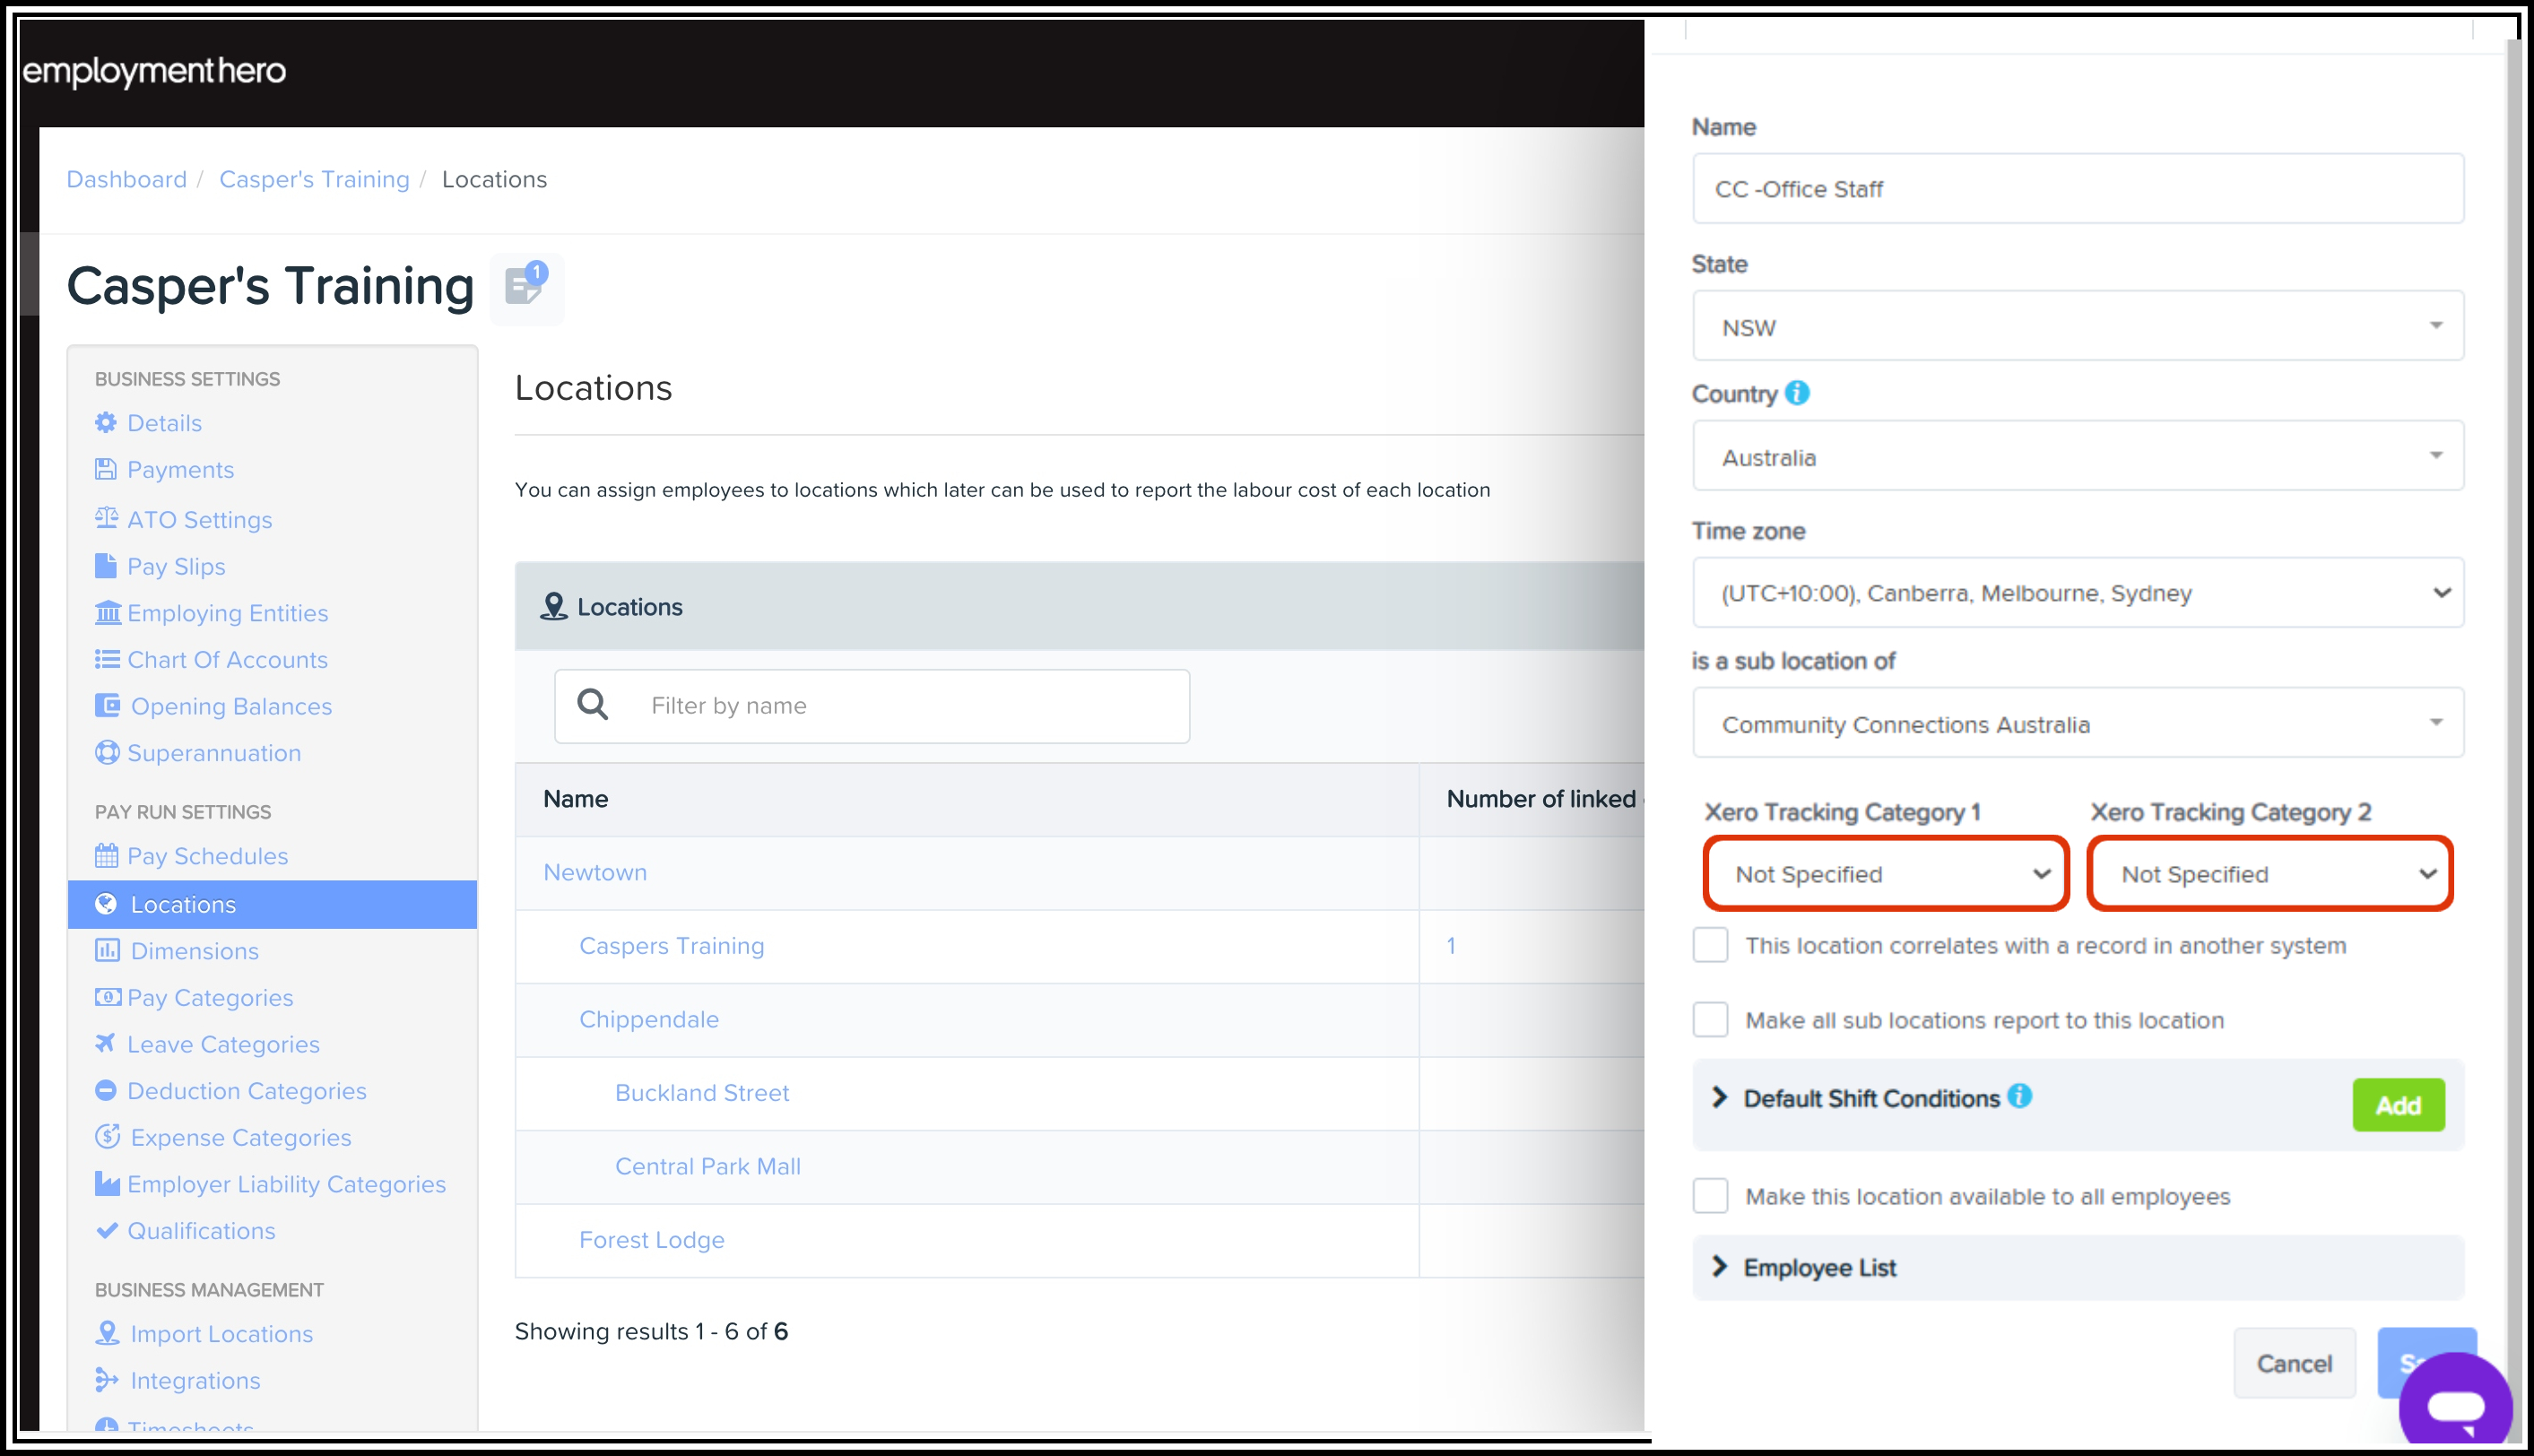2534x1456 pixels.
Task: Open the Chippendale location link
Action: click(648, 1019)
